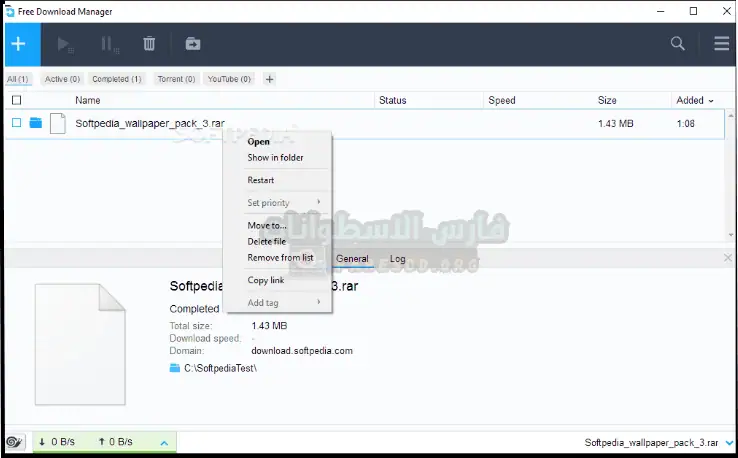Click the pause download icon

click(107, 44)
